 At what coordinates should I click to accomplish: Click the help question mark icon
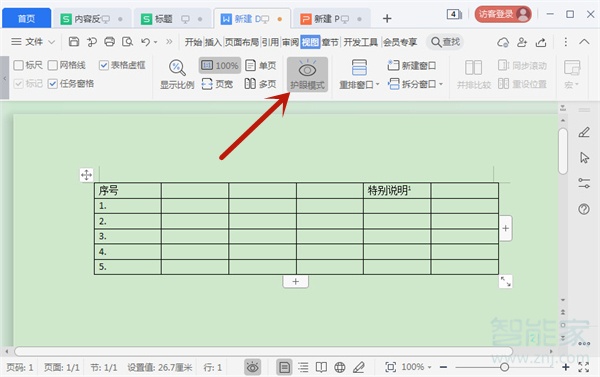click(584, 209)
